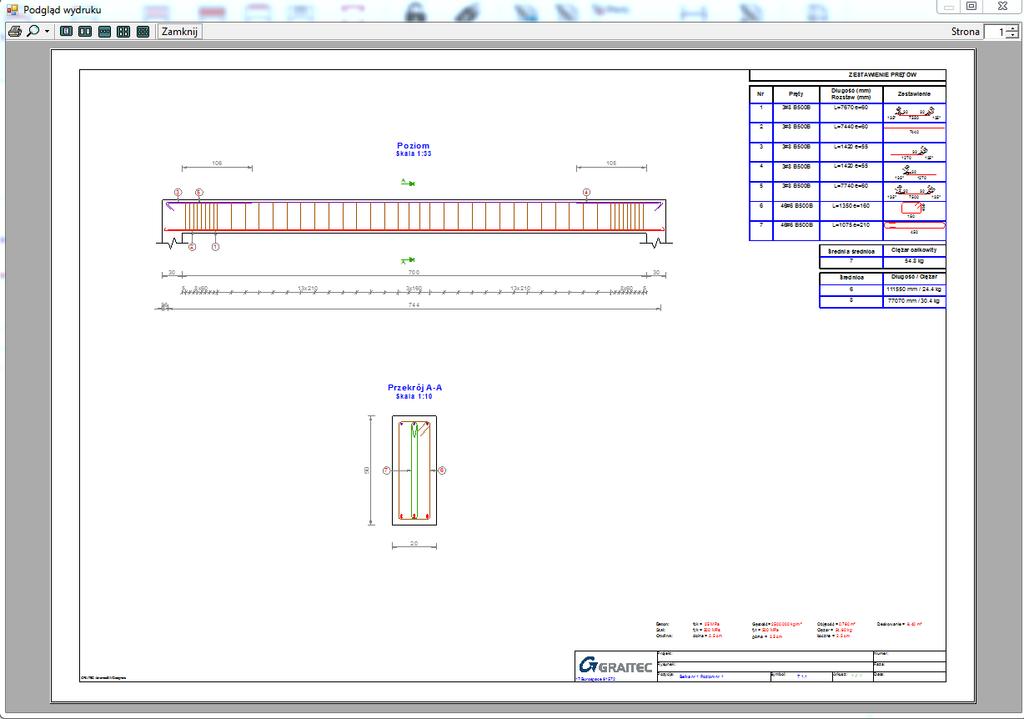Click the Zamknij button
This screenshot has width=1024, height=719.
pyautogui.click(x=180, y=31)
